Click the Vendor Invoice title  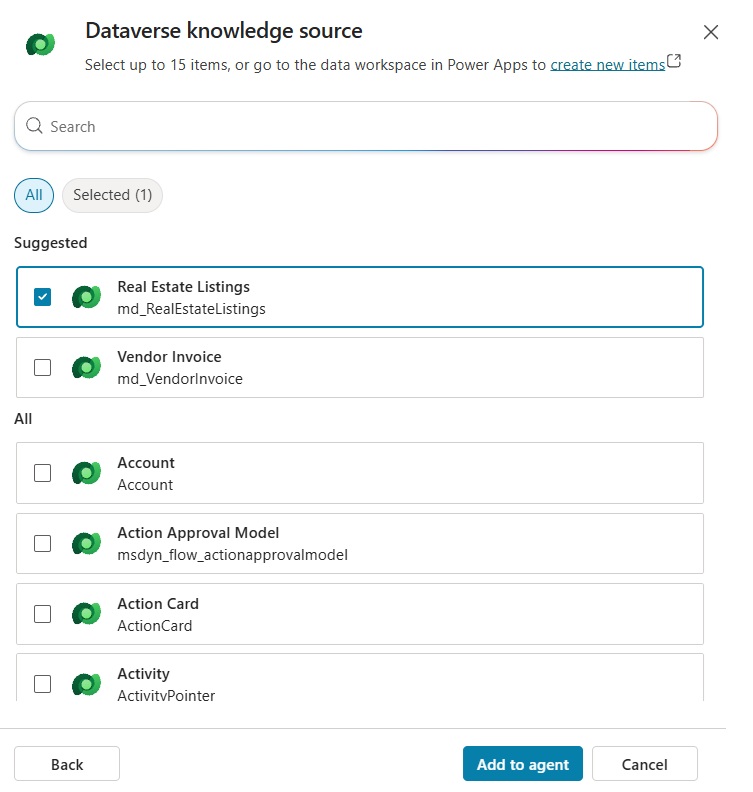[169, 357]
